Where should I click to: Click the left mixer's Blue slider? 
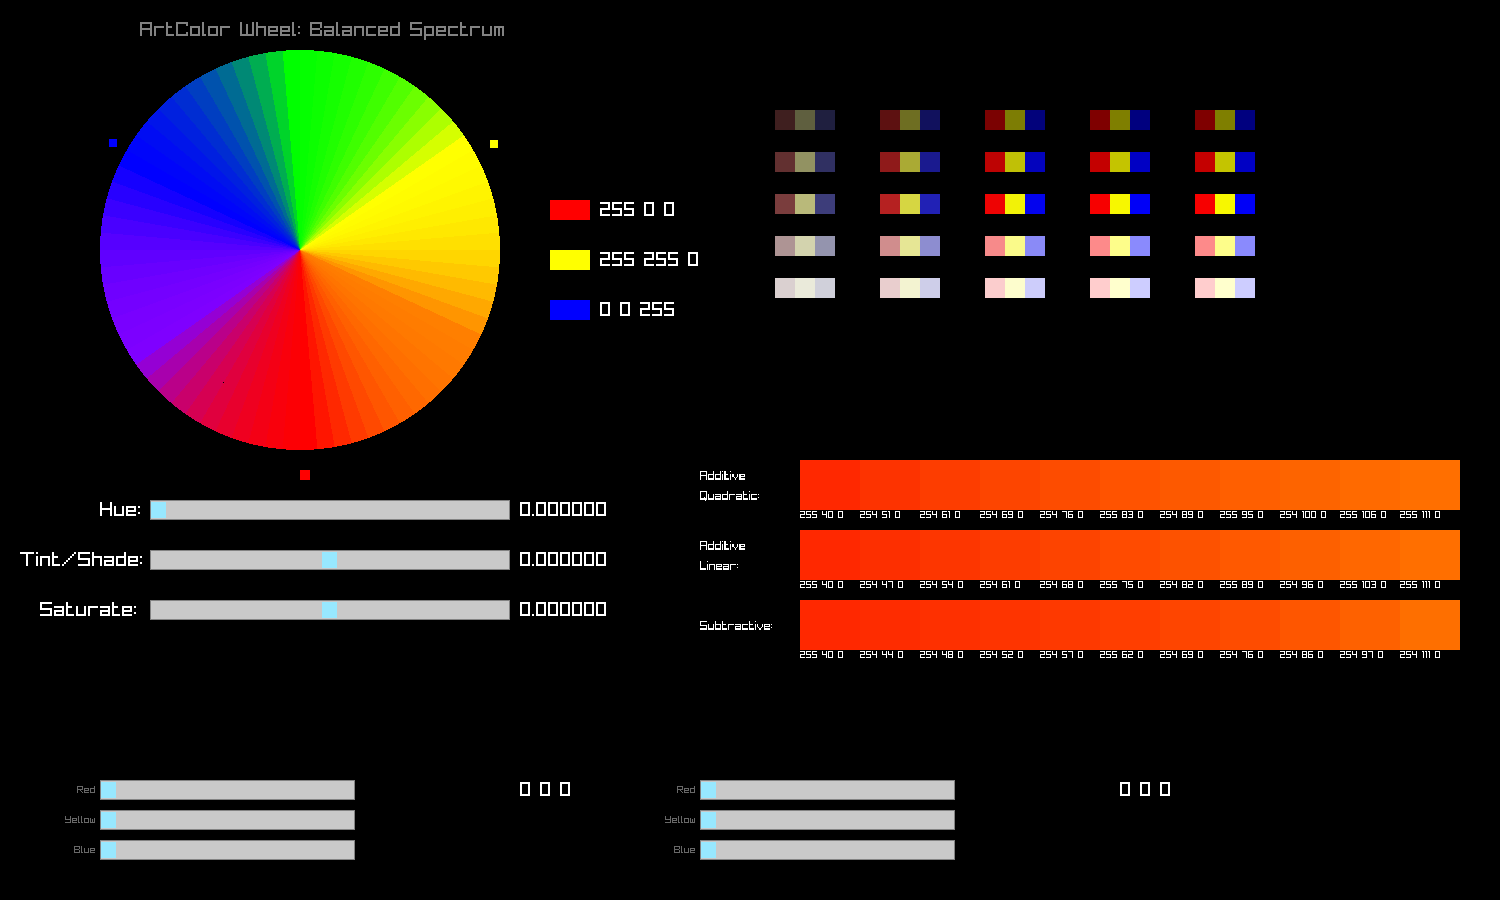[x=227, y=850]
